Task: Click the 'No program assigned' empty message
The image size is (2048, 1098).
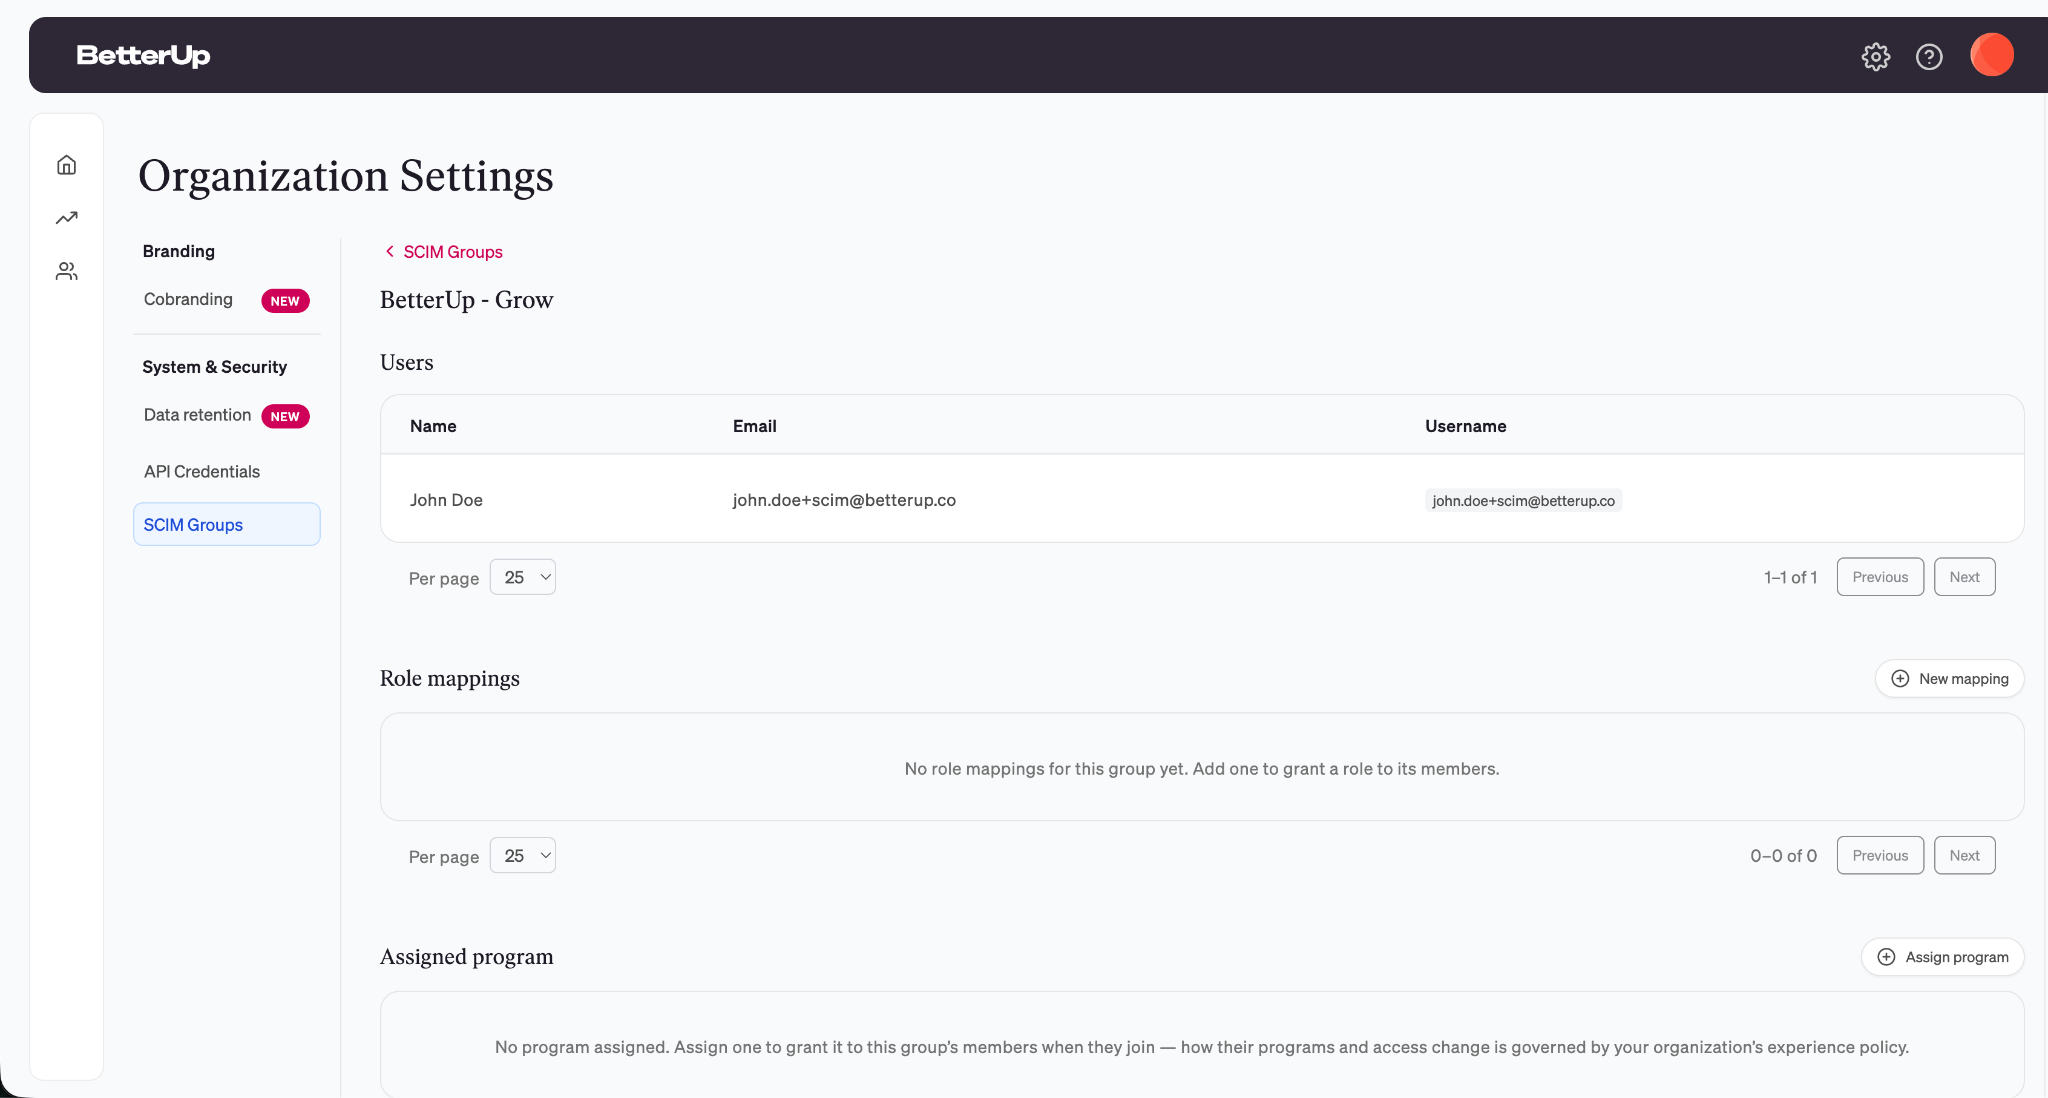Action: [1202, 1047]
